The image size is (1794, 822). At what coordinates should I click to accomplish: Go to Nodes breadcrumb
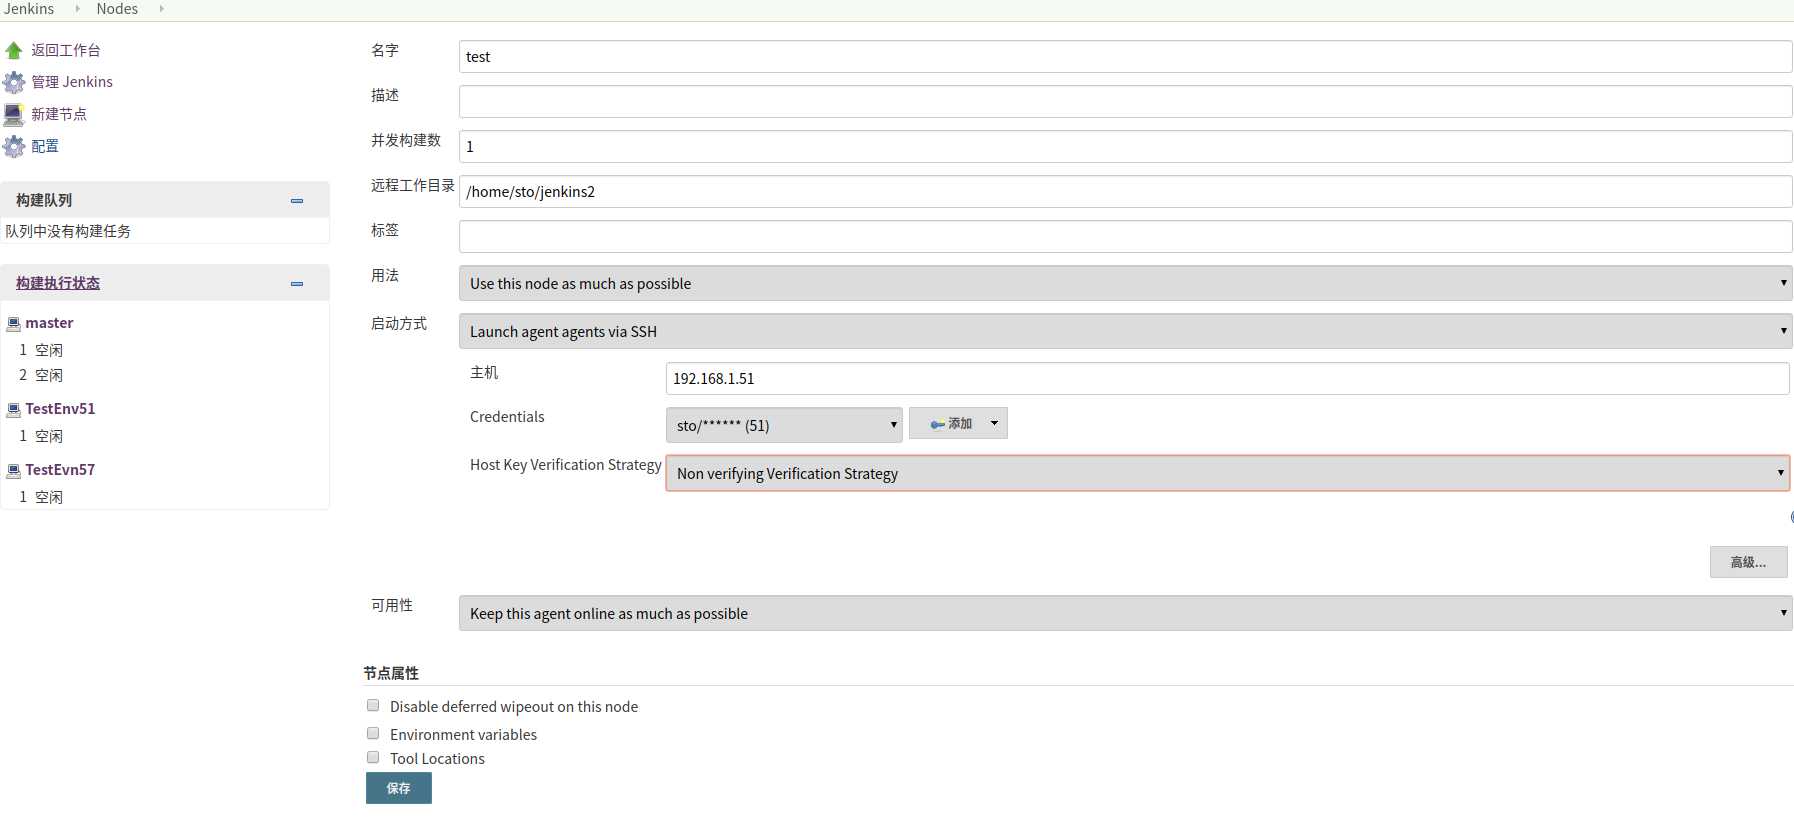point(117,9)
